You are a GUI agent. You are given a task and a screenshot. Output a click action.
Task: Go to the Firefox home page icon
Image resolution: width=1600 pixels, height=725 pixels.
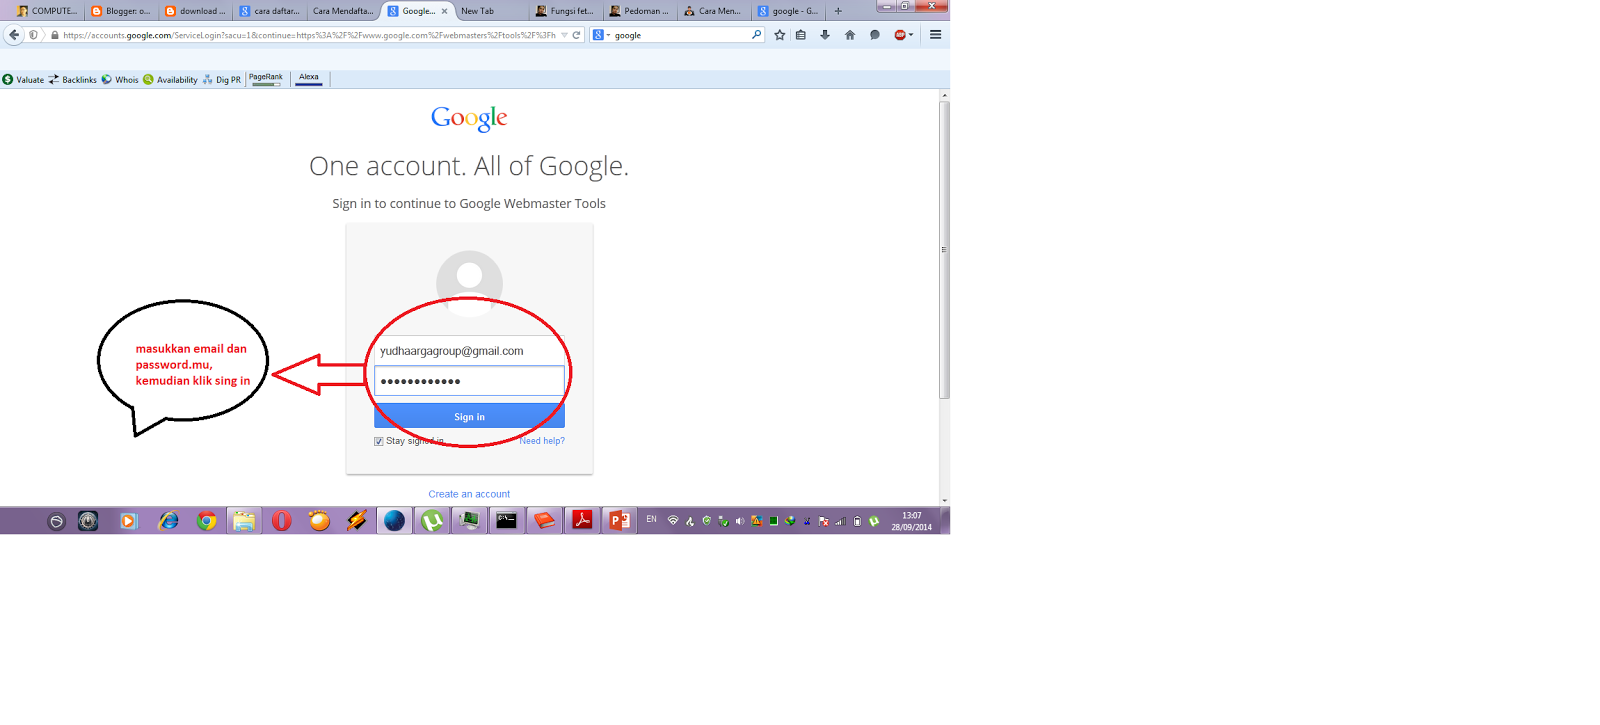coord(850,35)
